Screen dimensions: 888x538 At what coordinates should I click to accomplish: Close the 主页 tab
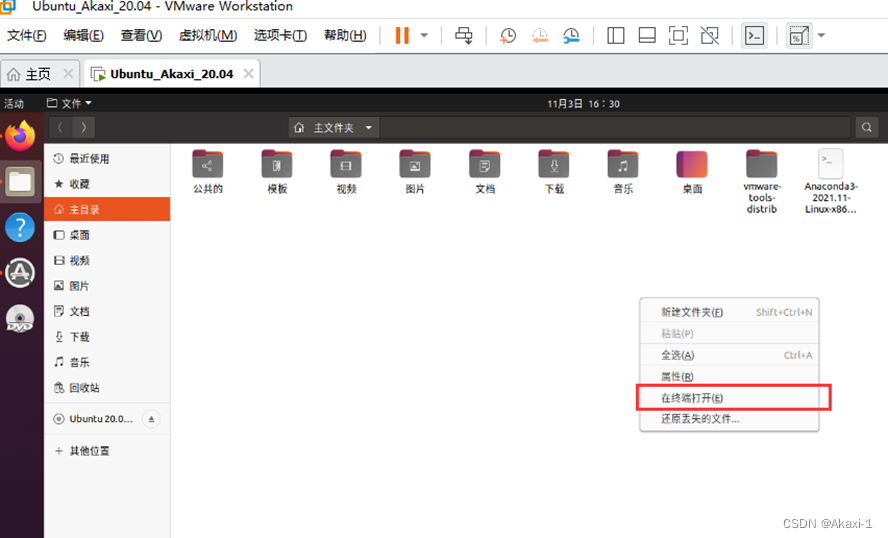point(68,74)
